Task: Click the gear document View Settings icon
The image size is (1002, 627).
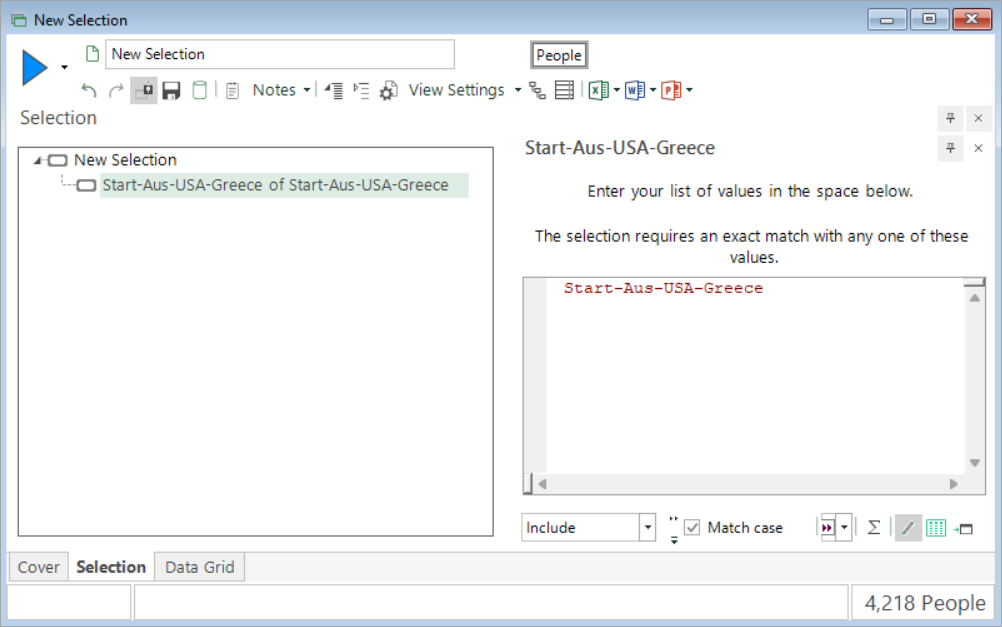Action: (389, 91)
